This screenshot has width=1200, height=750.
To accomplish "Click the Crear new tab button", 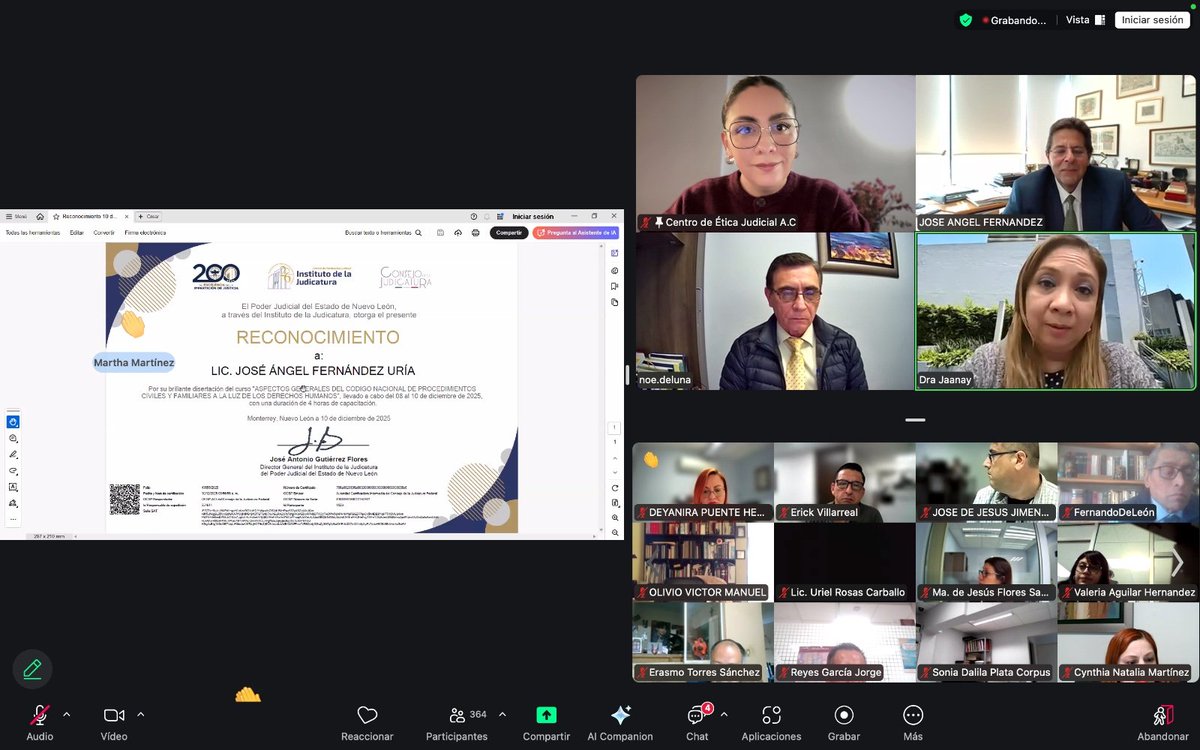I will (x=149, y=216).
